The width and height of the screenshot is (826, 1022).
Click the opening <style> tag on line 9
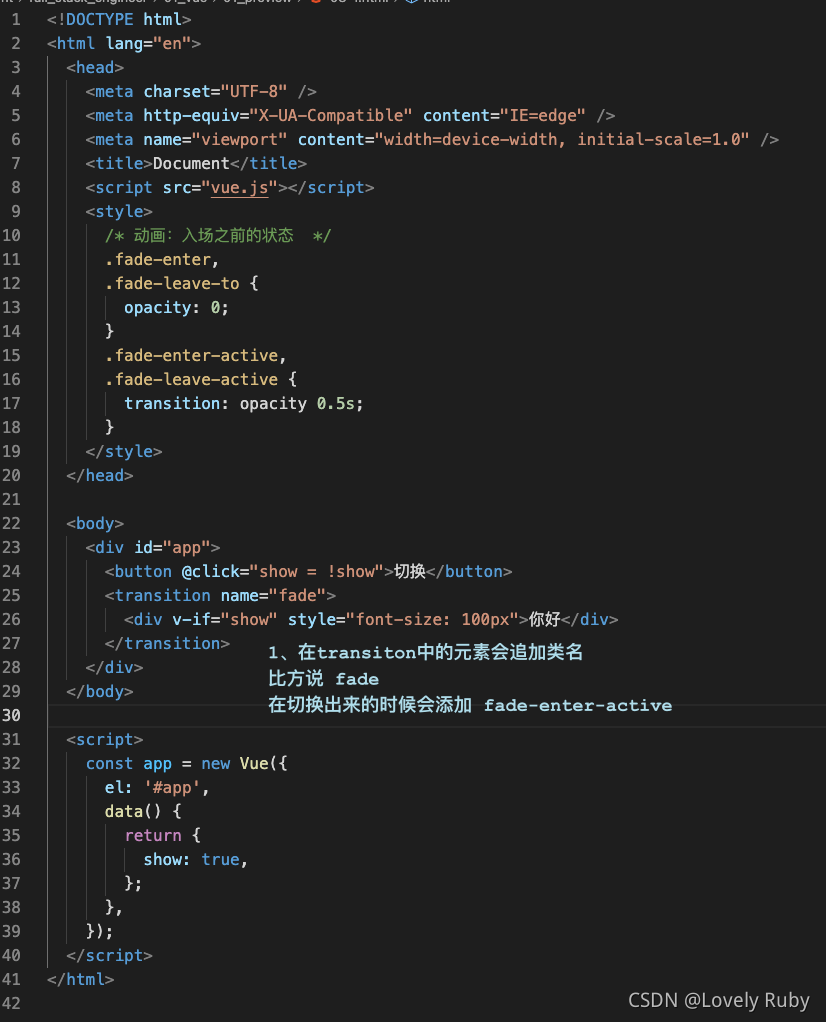pos(119,212)
